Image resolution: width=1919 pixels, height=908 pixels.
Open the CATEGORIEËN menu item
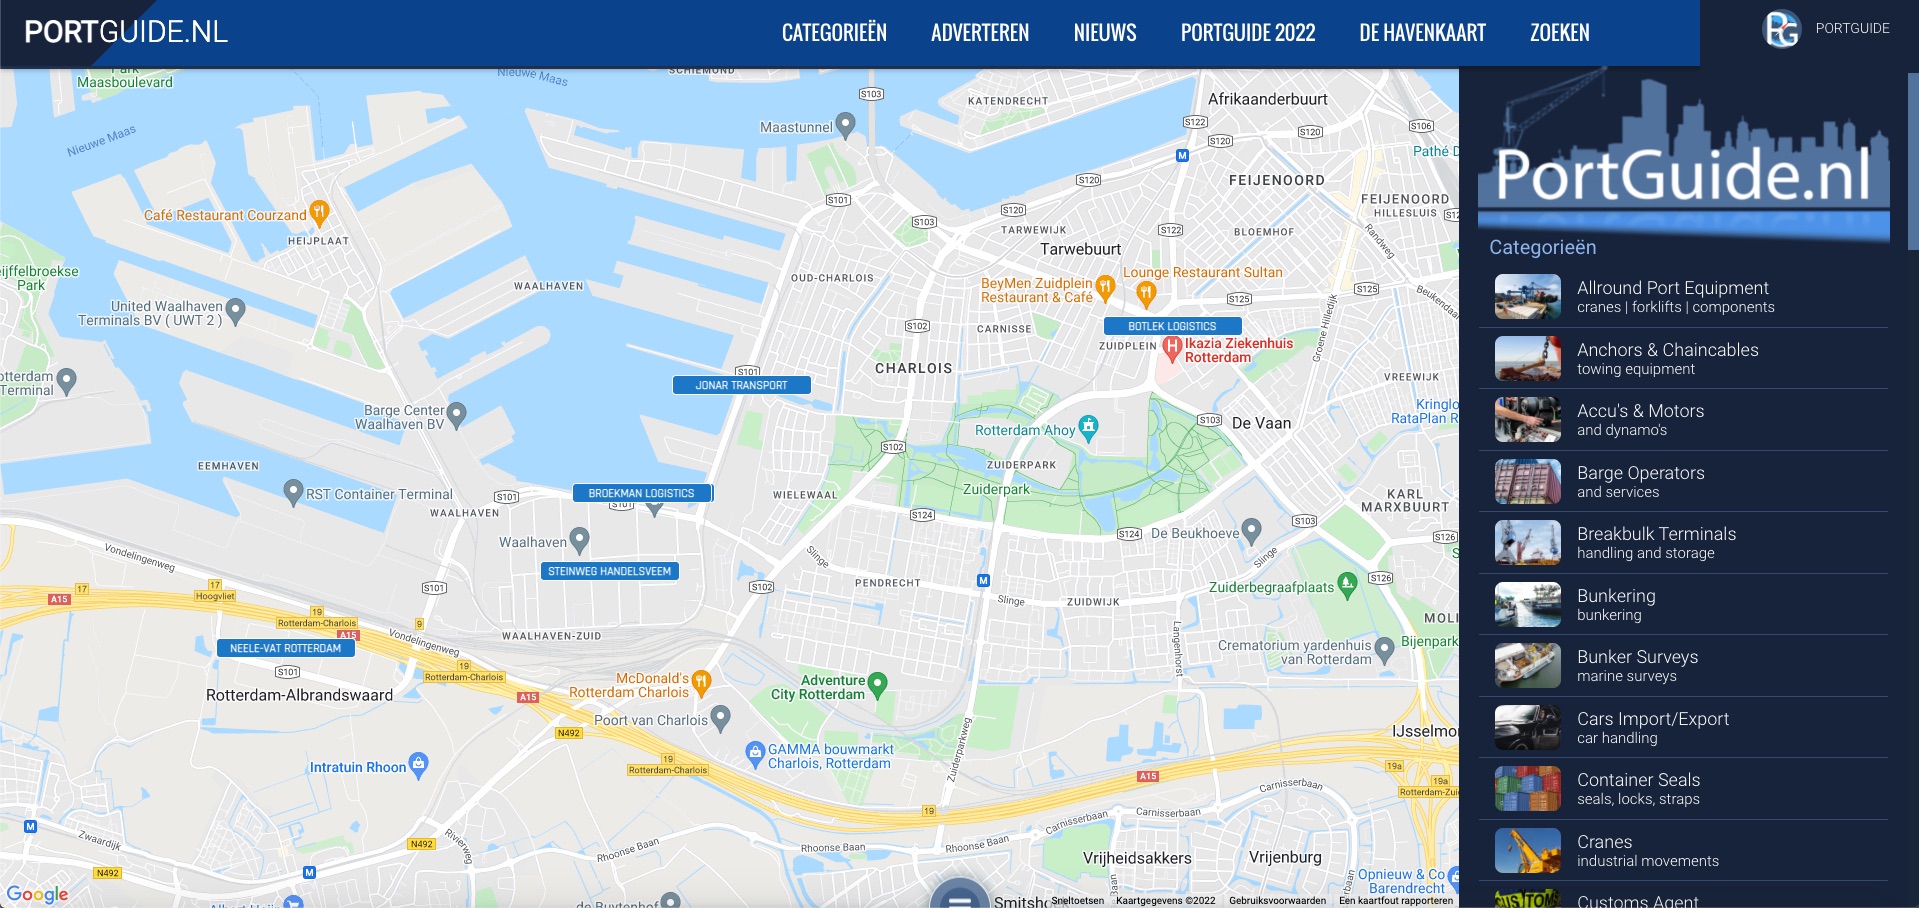tap(834, 33)
